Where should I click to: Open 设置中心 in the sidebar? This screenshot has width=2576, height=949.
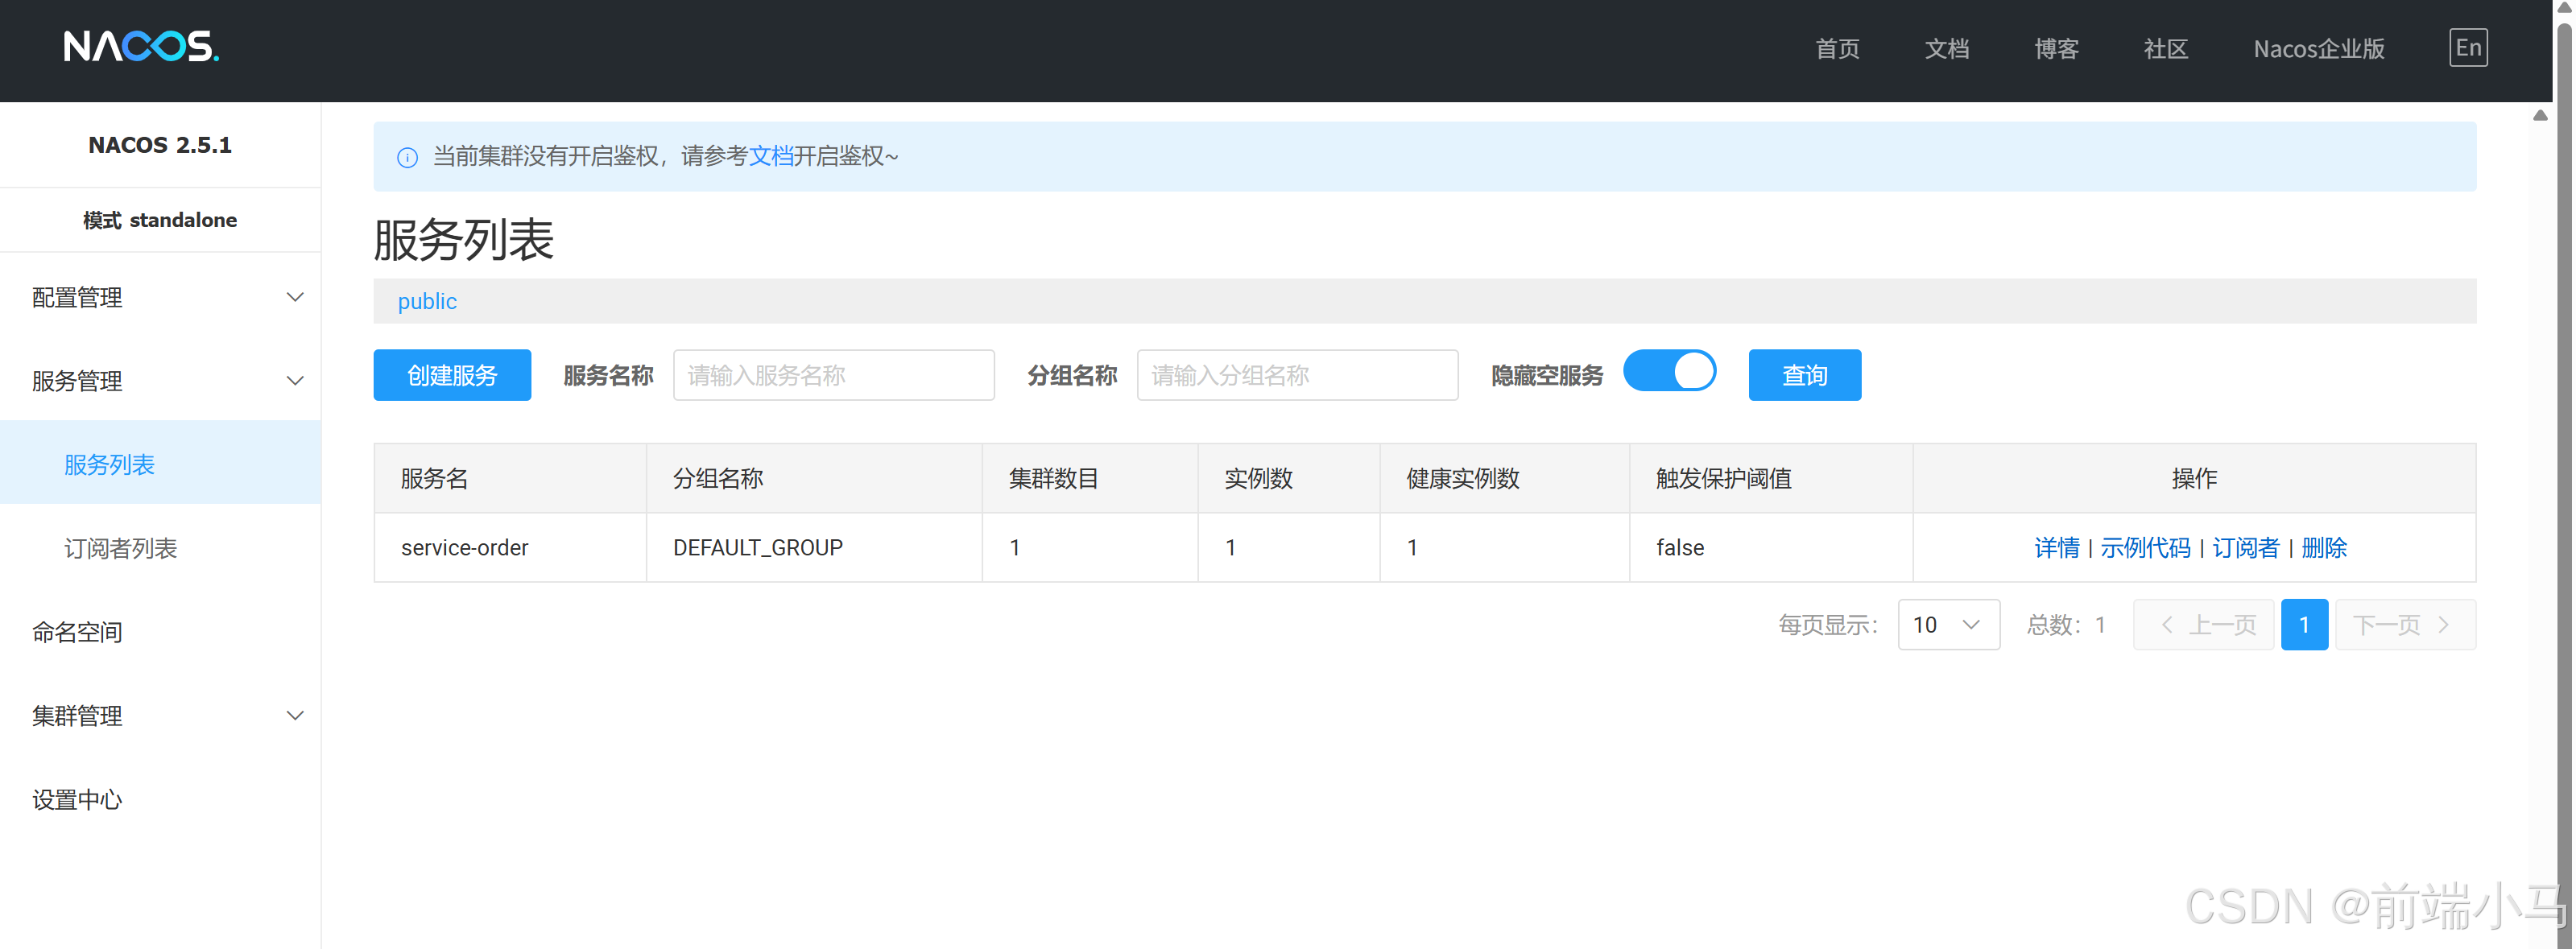pos(77,800)
